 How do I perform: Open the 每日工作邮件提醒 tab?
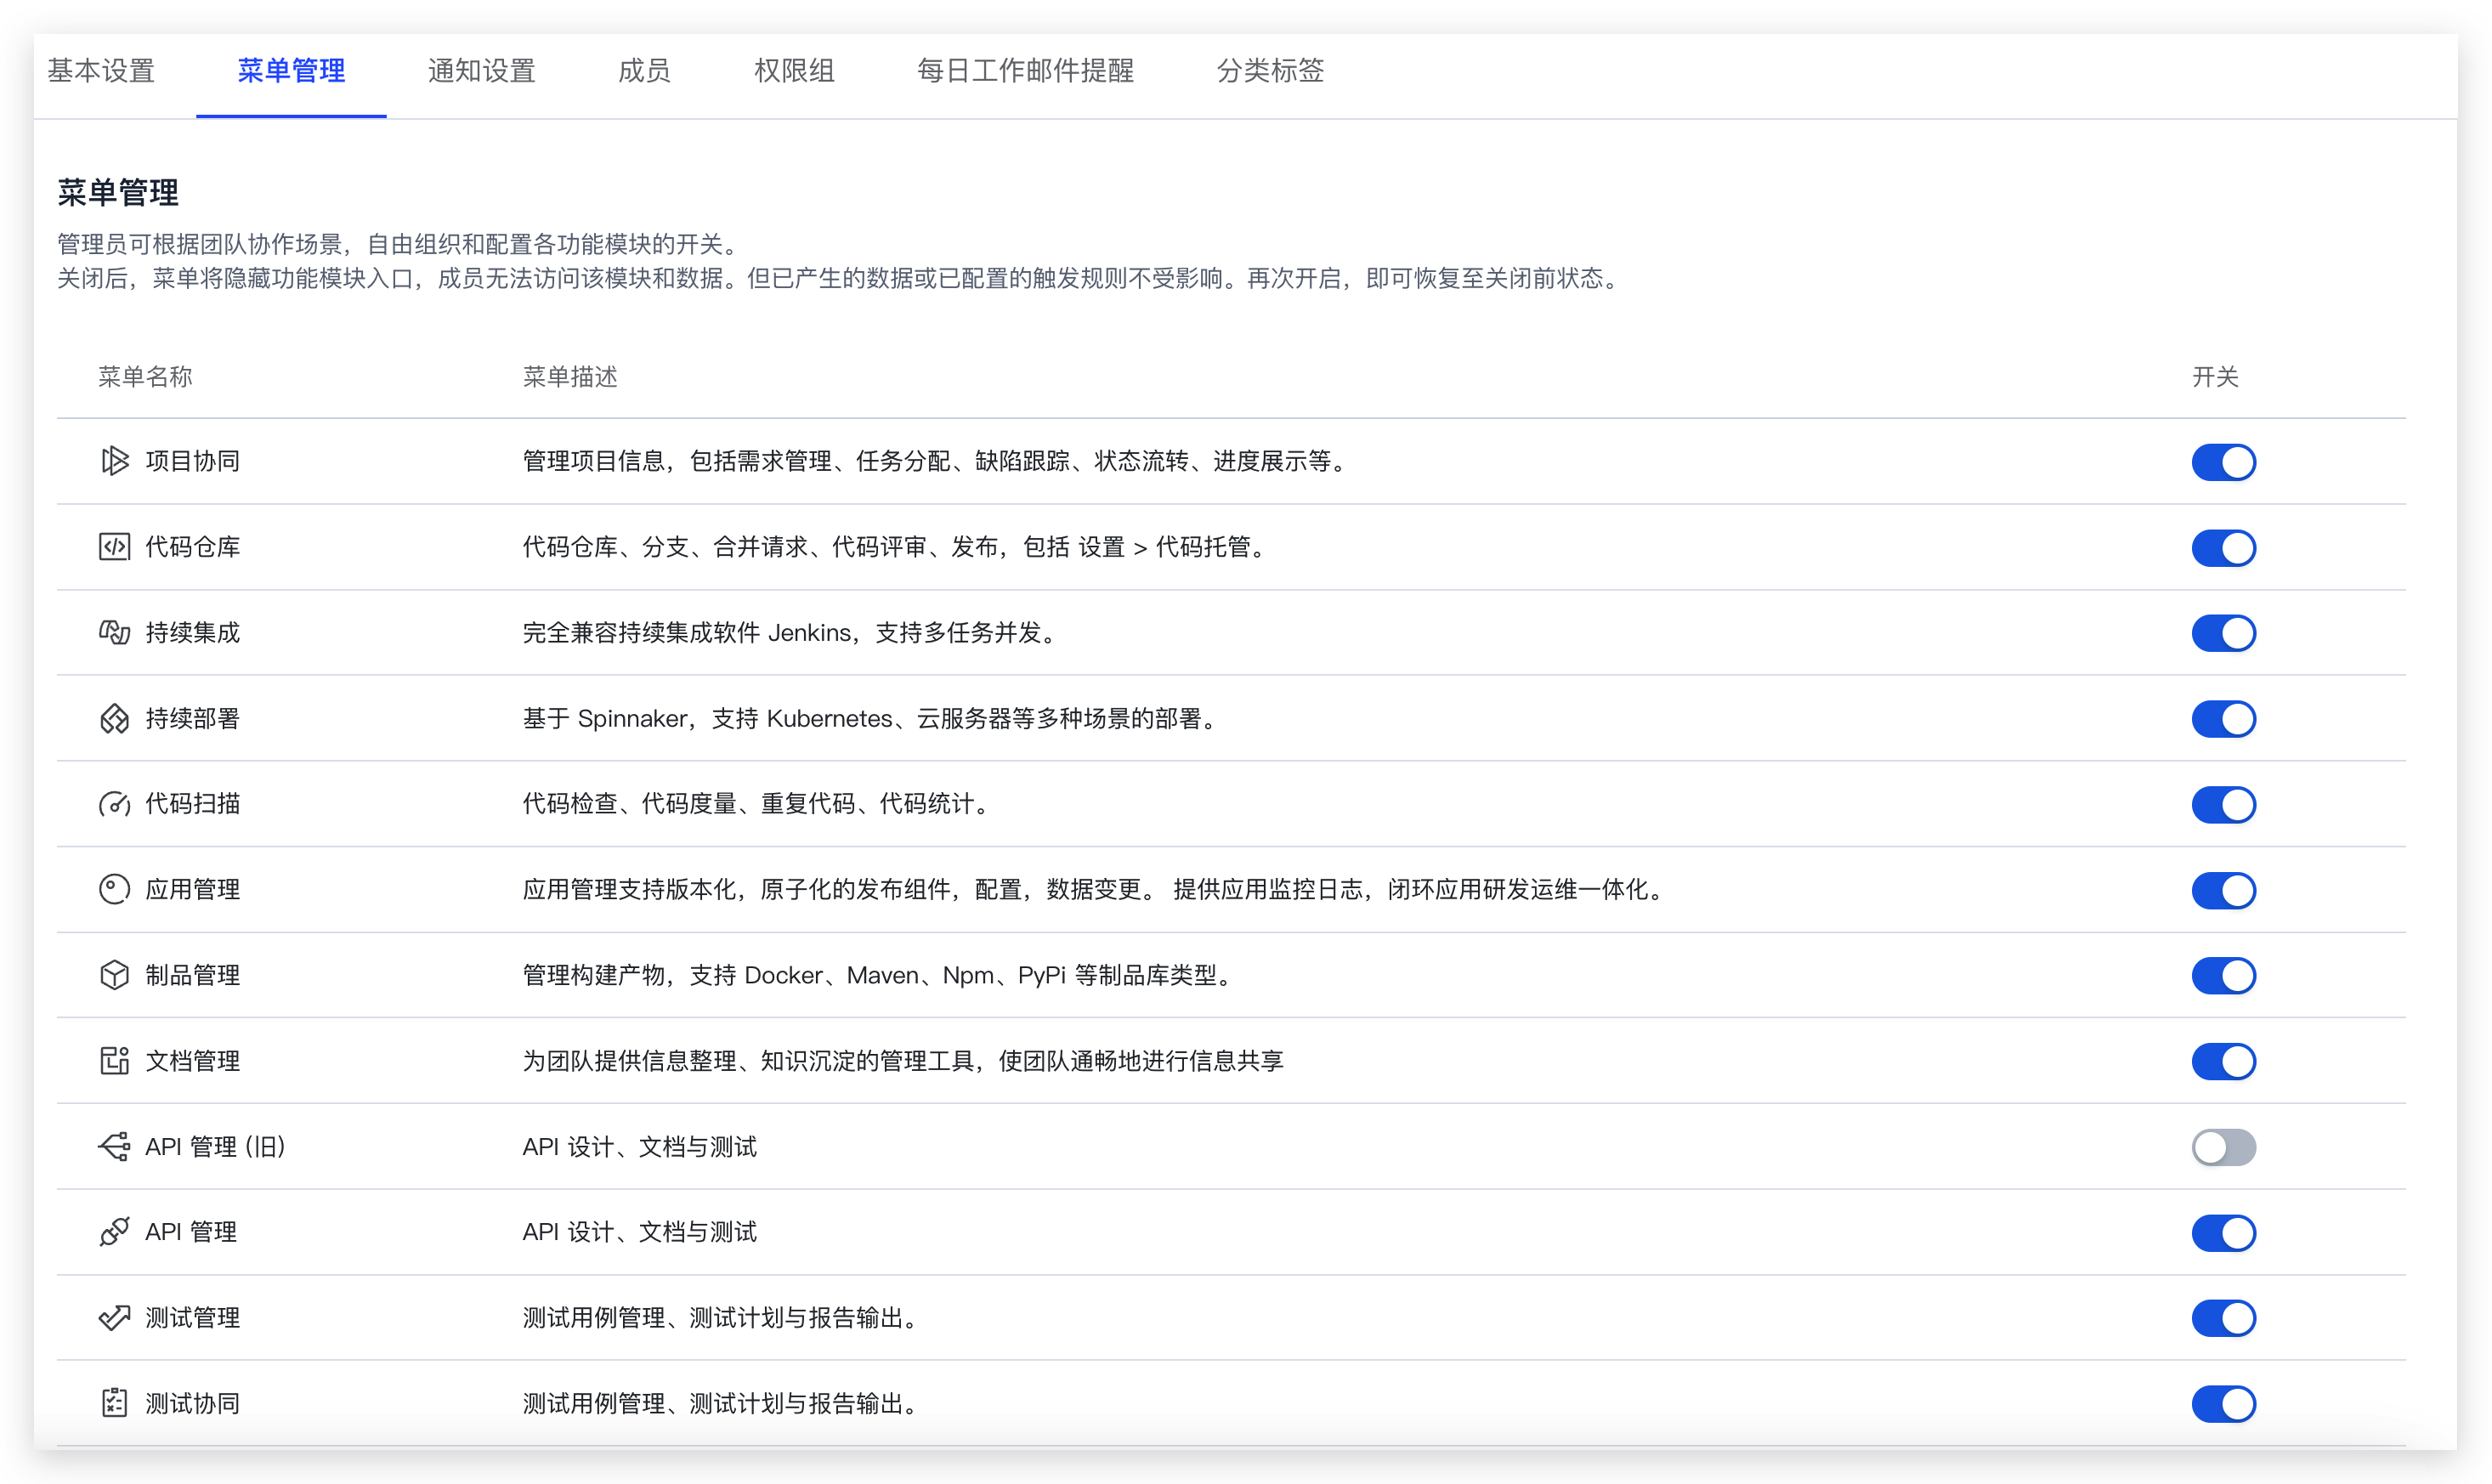pos(1025,70)
